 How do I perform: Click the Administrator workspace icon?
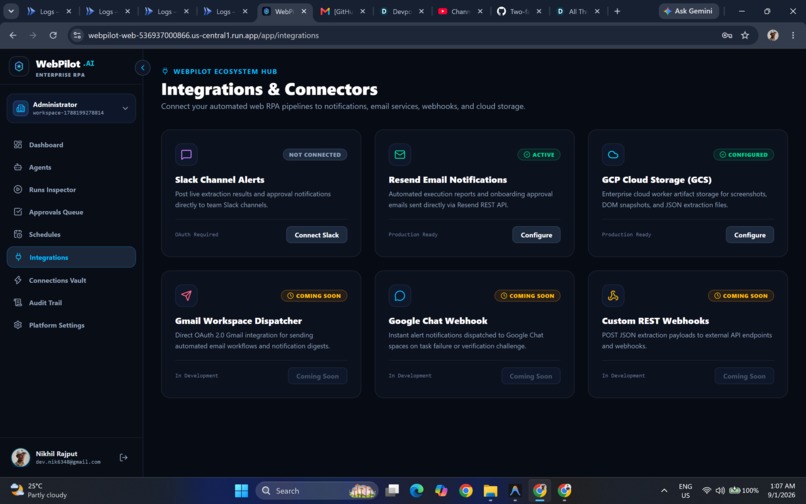[x=21, y=109]
